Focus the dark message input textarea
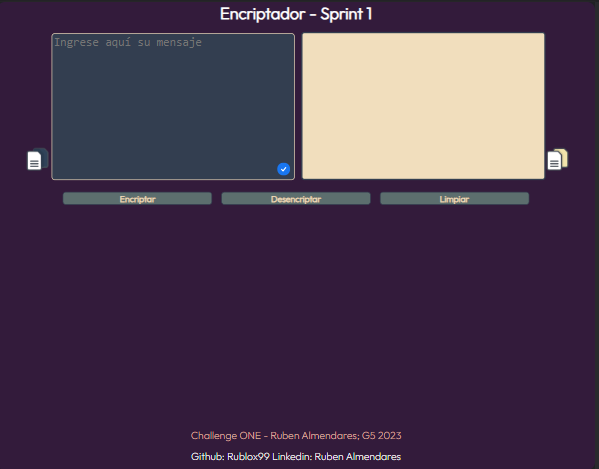This screenshot has height=469, width=599. click(x=173, y=106)
